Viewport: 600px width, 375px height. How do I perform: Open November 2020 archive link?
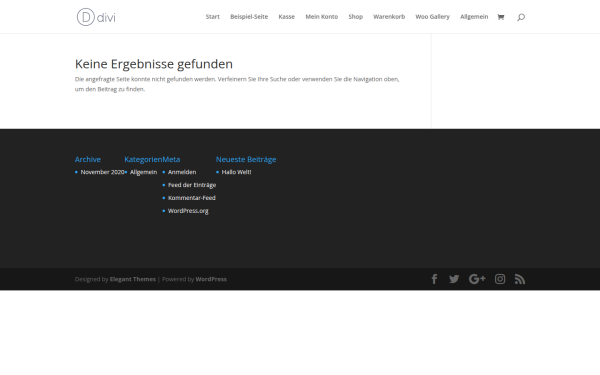(102, 172)
